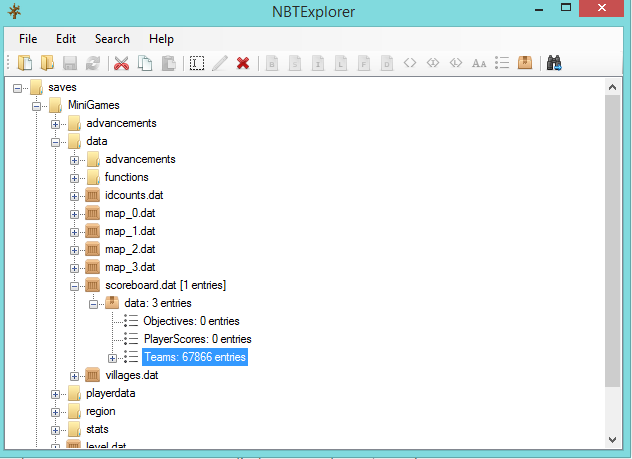This screenshot has height=459, width=632.
Task: Click the Rename tag icon
Action: [x=197, y=63]
